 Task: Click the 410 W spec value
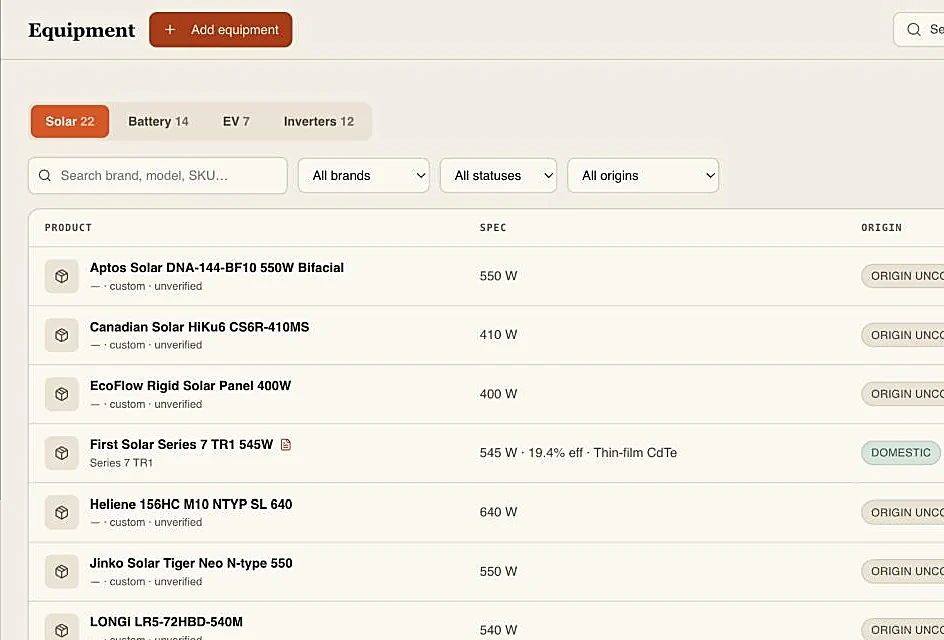[x=498, y=335]
